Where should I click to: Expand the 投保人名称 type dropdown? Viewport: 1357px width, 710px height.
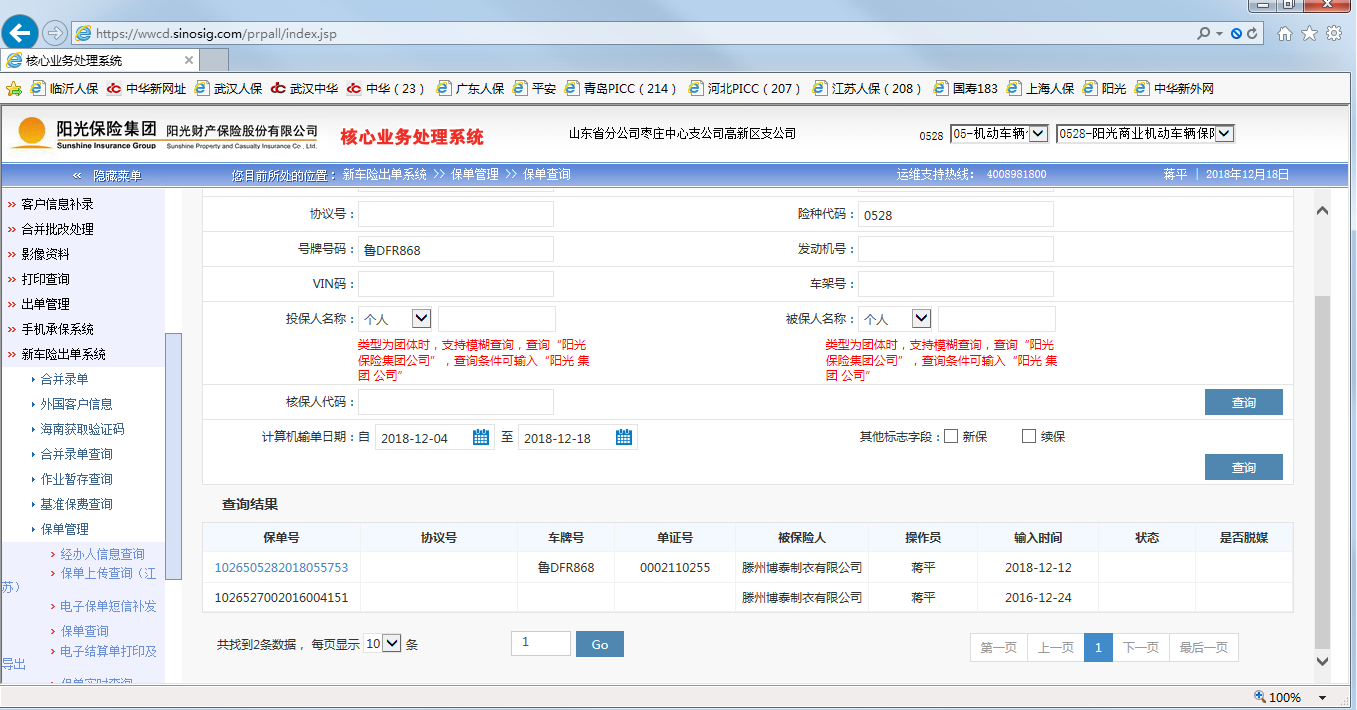coord(421,318)
